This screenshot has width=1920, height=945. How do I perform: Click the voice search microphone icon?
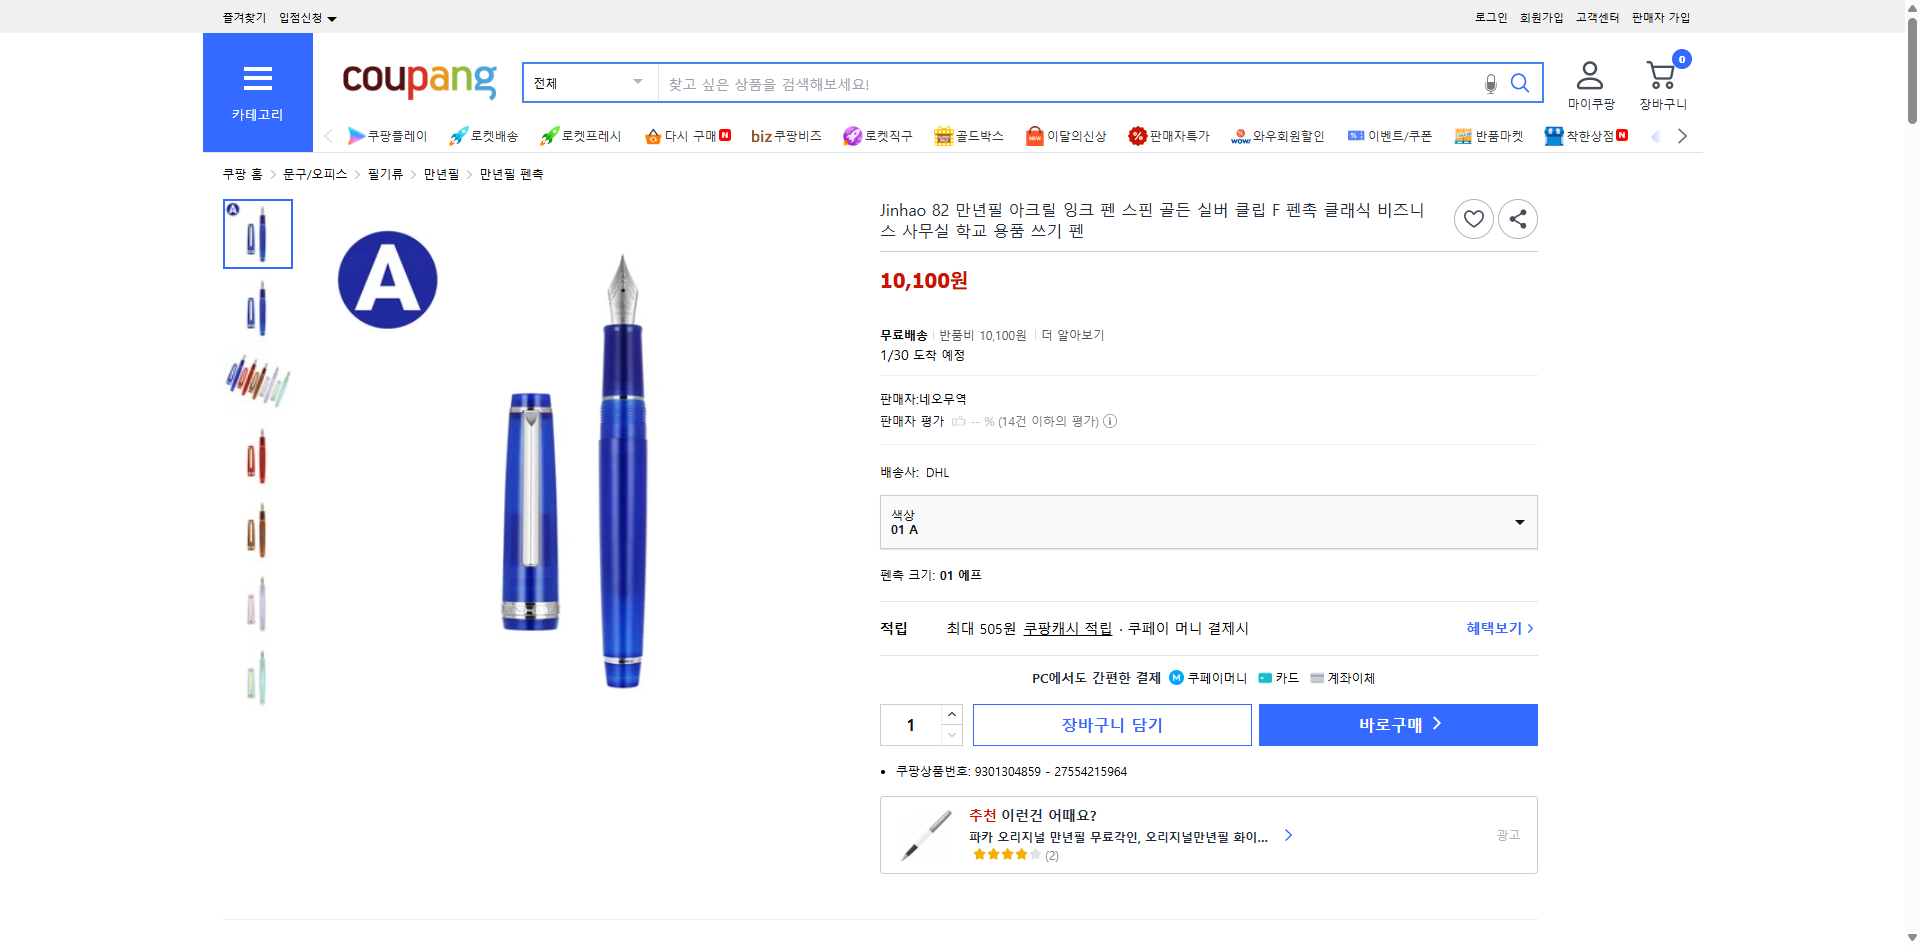click(1490, 83)
